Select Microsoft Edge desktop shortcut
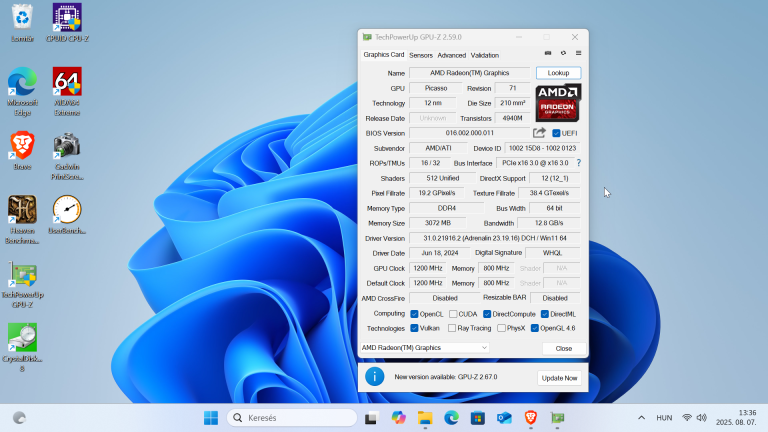768x432 pixels. [x=23, y=92]
